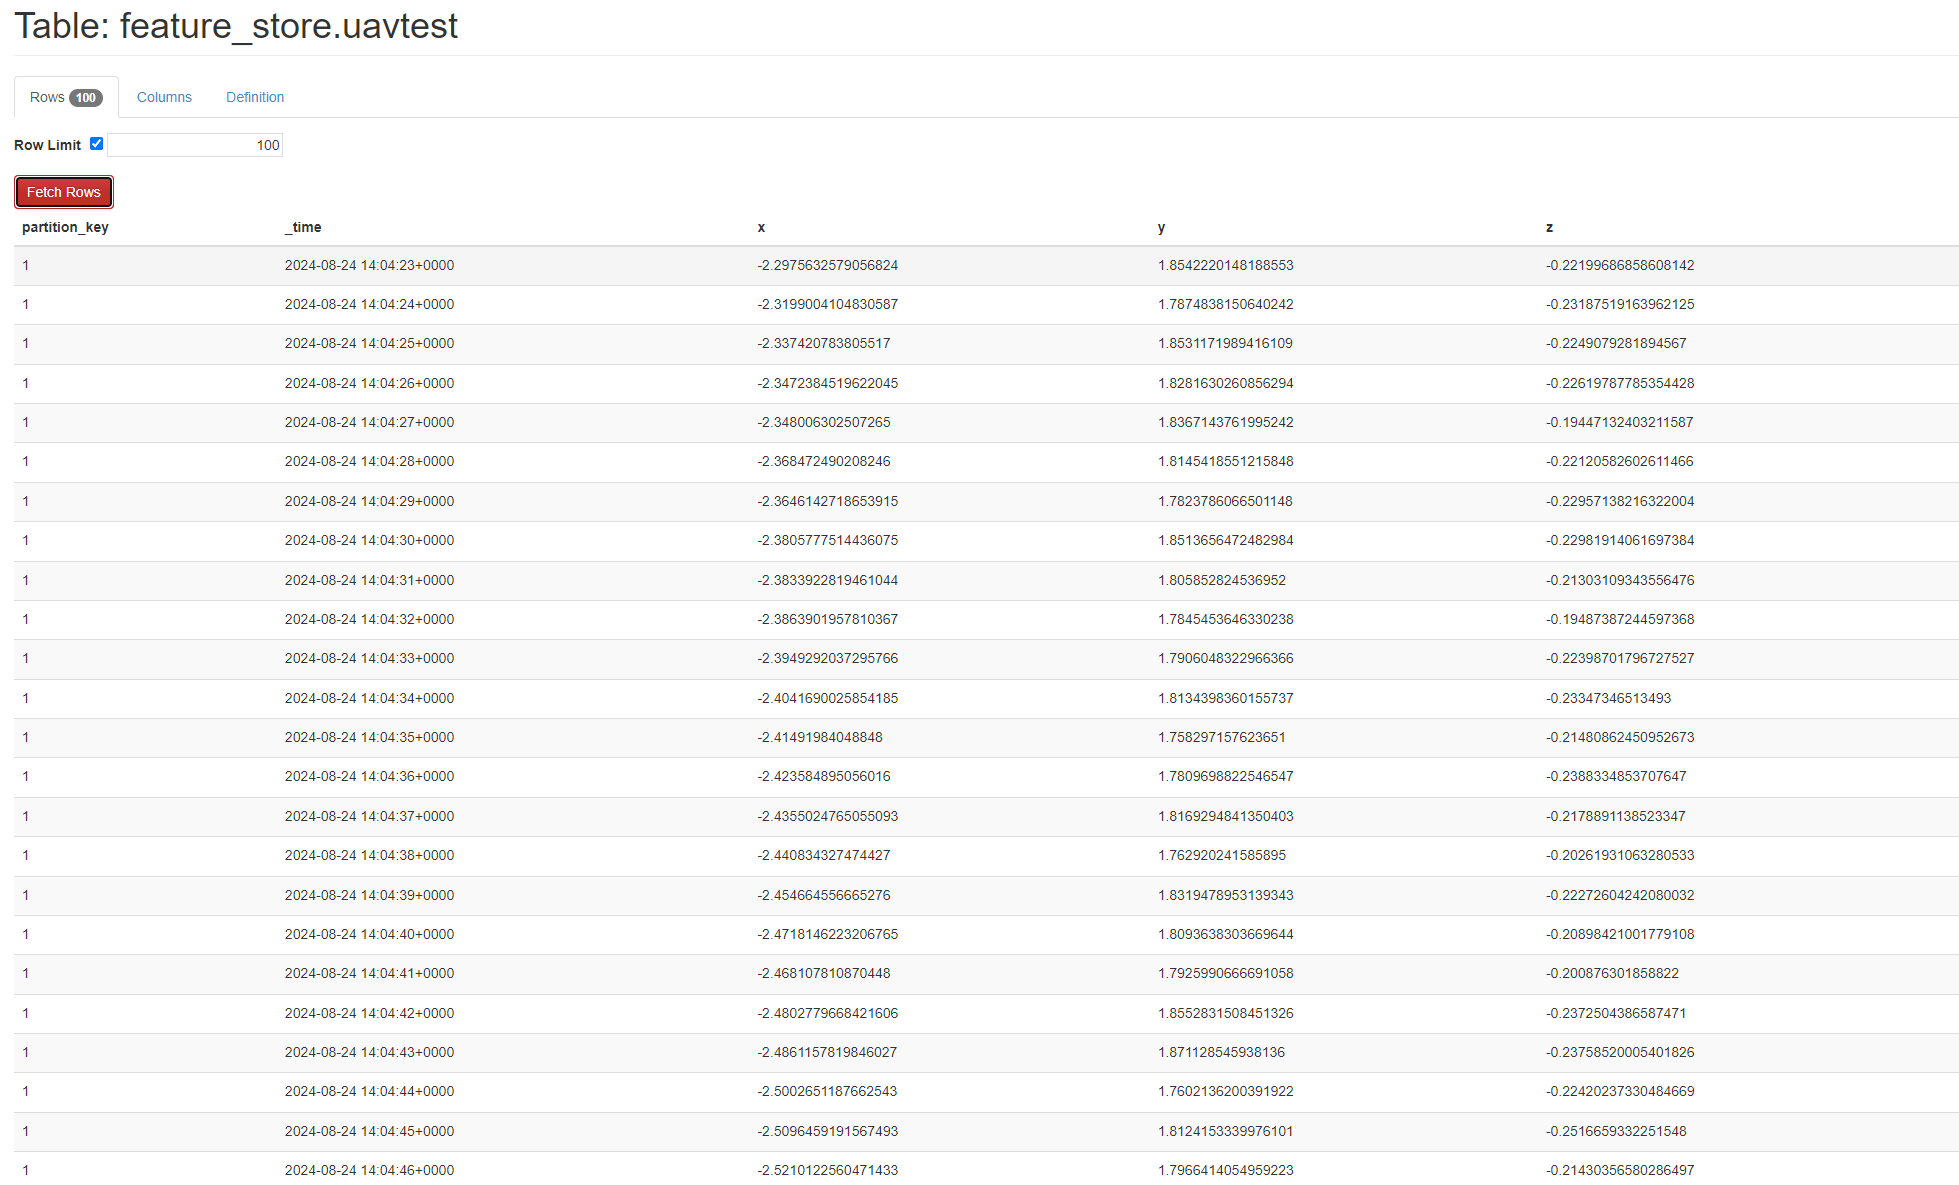Click the x column header

tap(761, 227)
